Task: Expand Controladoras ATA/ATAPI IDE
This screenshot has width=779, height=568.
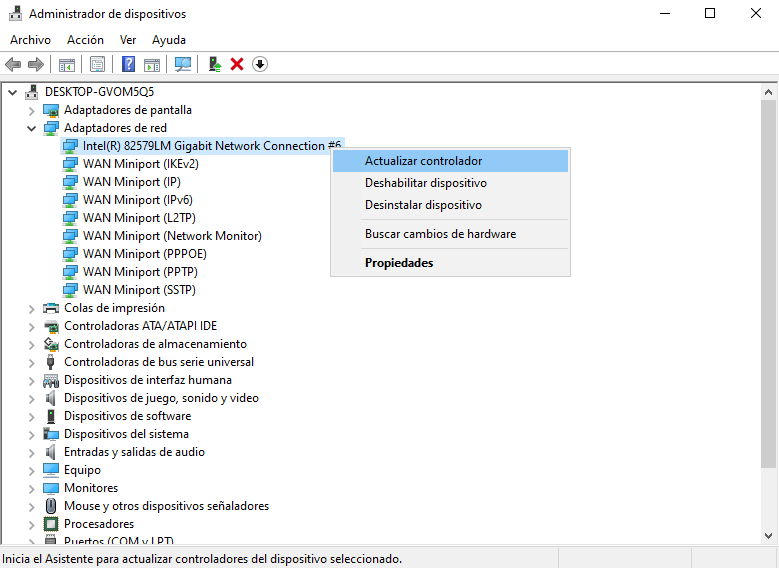Action: click(31, 326)
